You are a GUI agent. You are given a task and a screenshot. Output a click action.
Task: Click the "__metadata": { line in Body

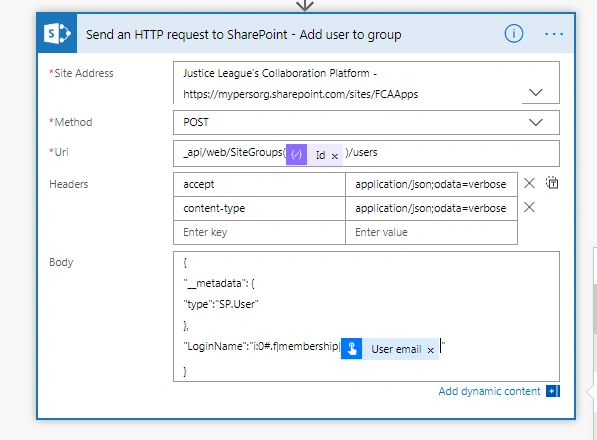click(219, 284)
